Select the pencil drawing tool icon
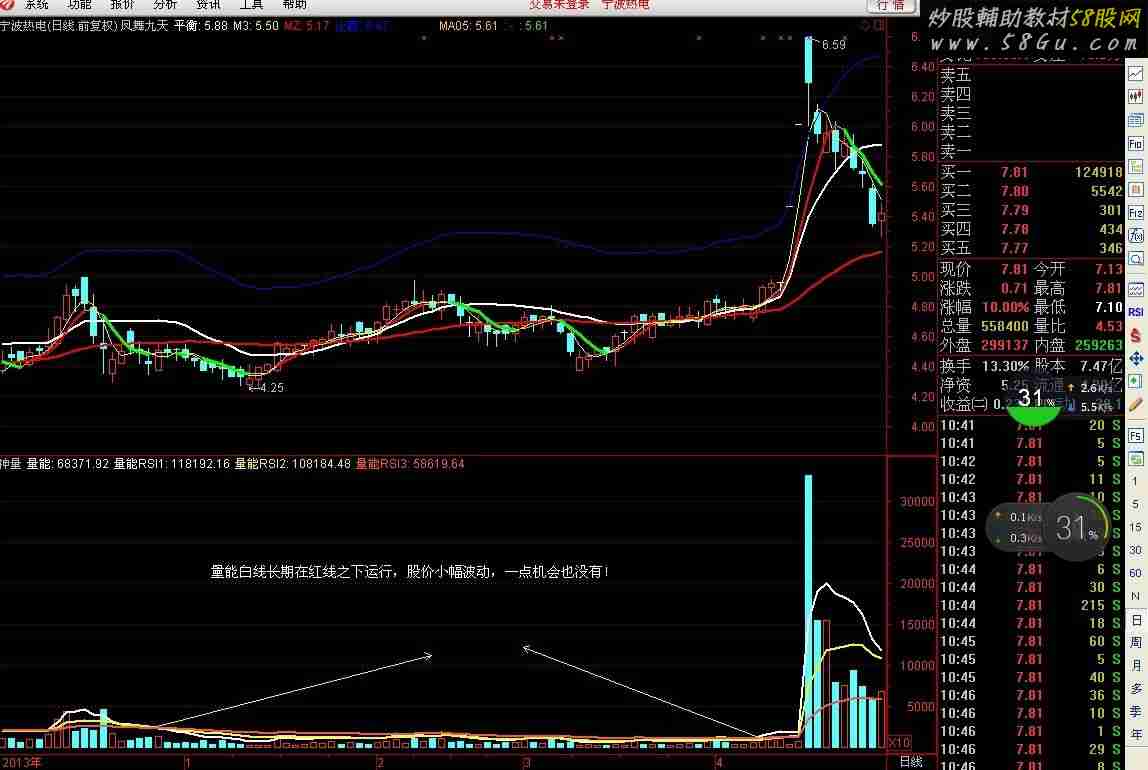 [x=1136, y=405]
